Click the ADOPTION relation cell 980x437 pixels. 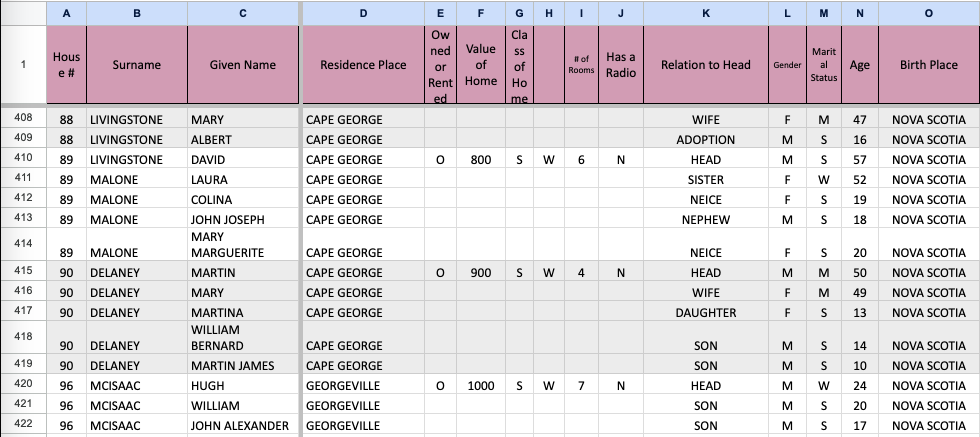705,139
